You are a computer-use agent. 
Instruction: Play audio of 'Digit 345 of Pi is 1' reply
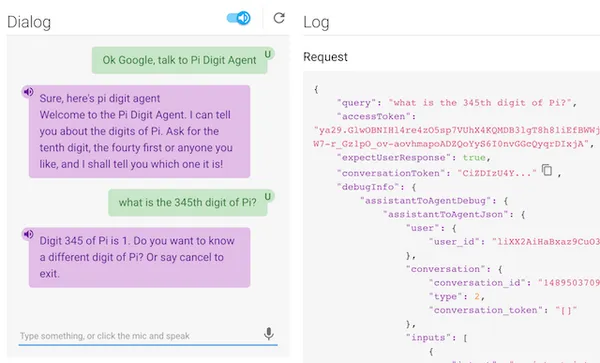click(x=28, y=234)
